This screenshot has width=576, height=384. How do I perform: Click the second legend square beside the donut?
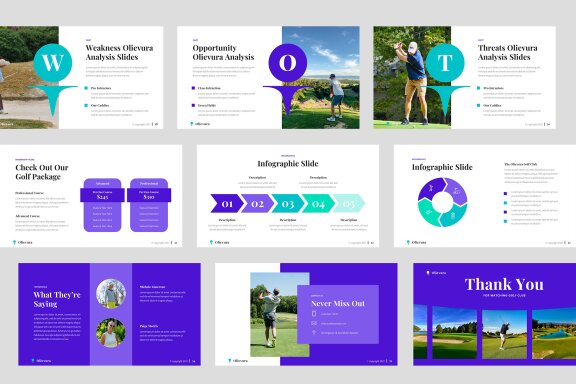pos(505,203)
